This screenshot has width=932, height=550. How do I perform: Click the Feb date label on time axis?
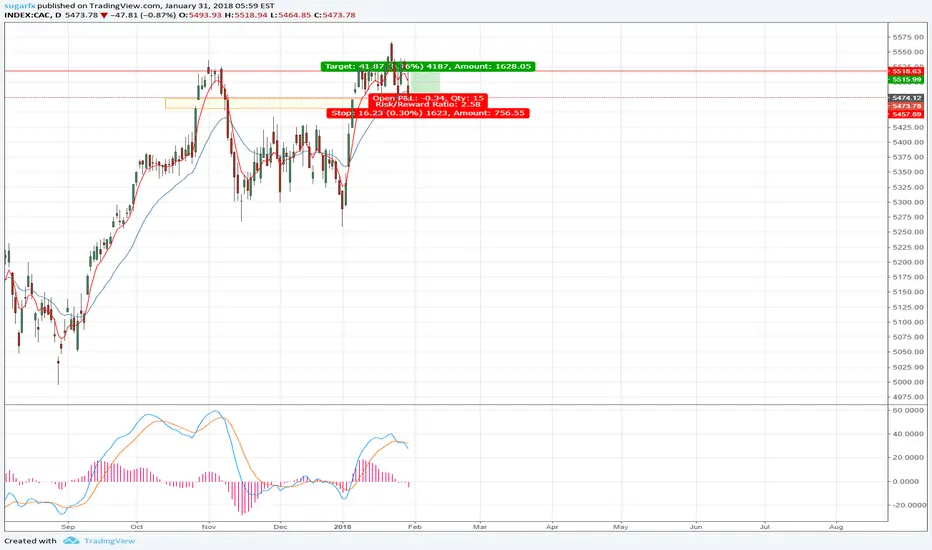414,527
